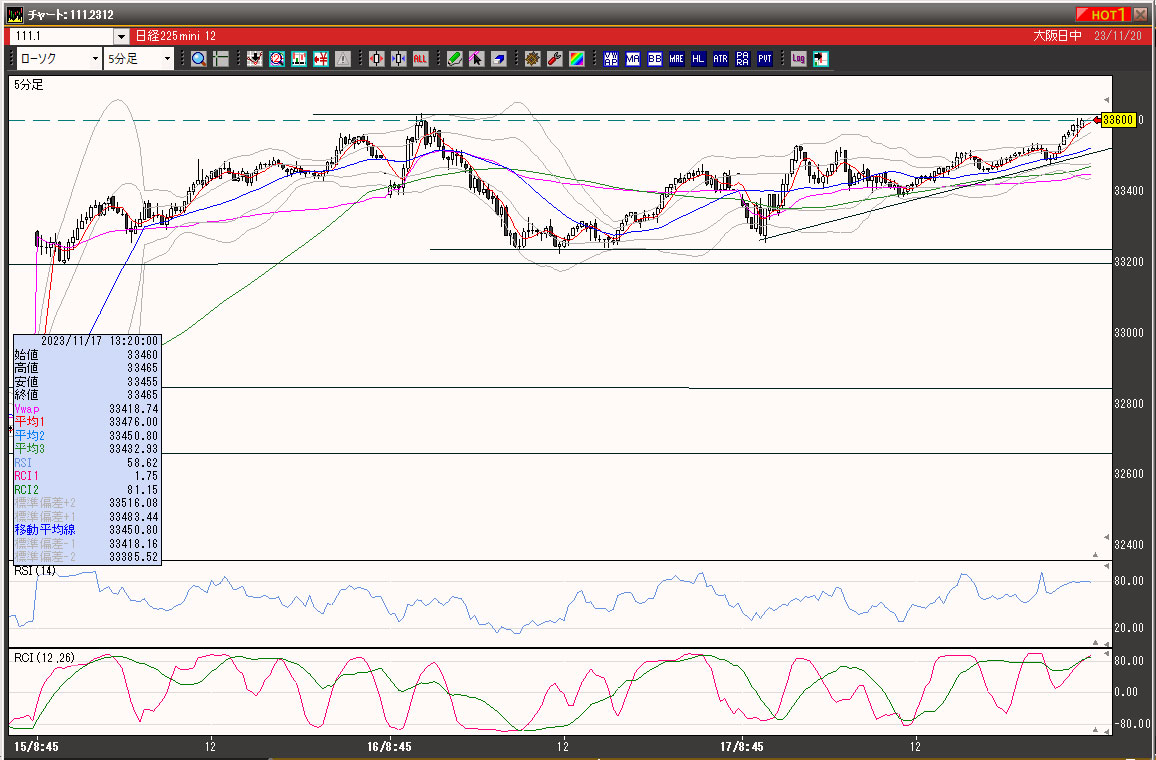Open the gear settings icon

click(533, 59)
